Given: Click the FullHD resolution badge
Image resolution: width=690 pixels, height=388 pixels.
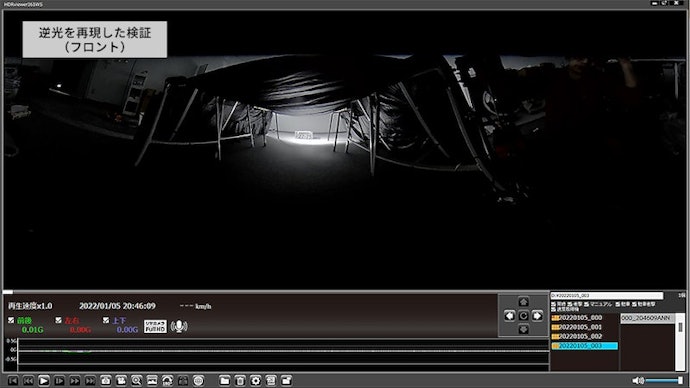Looking at the screenshot, I should click(x=155, y=326).
